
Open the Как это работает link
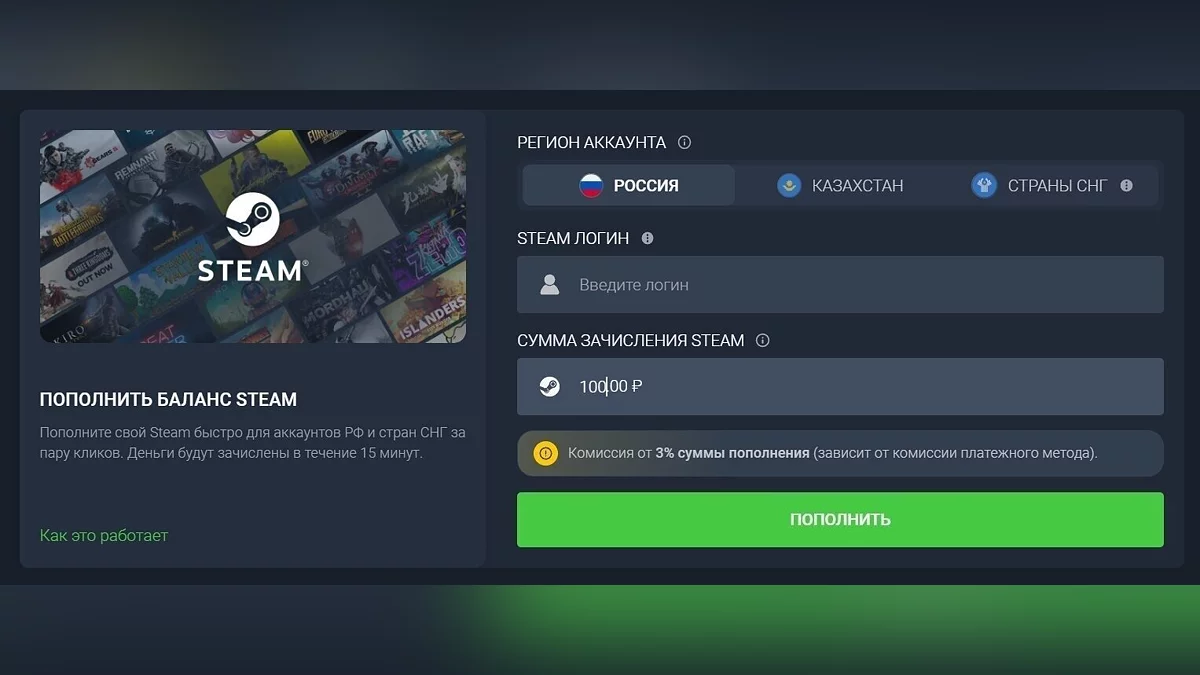point(104,535)
